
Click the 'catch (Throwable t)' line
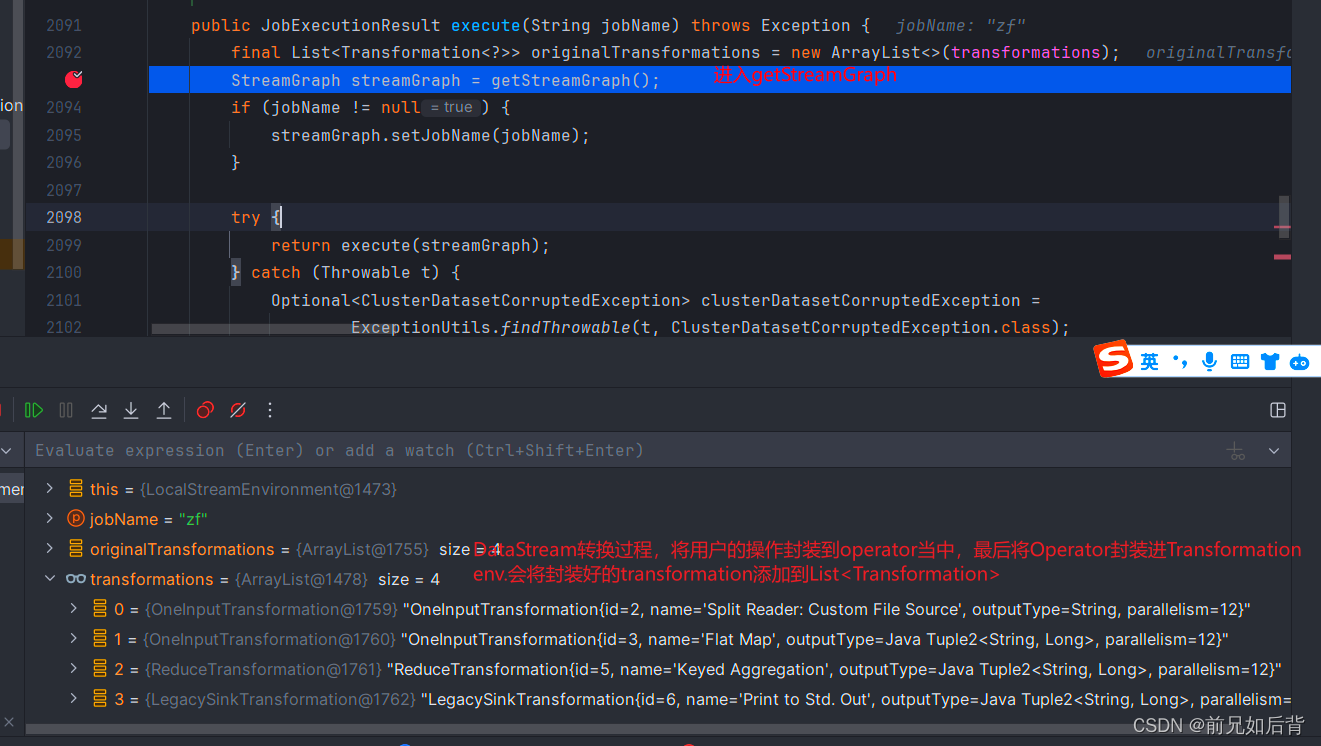tap(345, 272)
